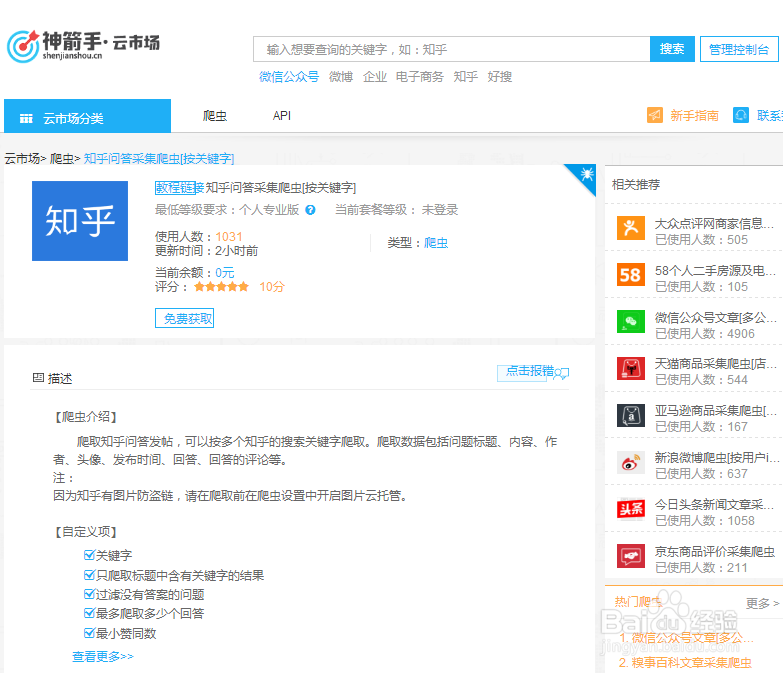Open 微信公众号文章 recommendation in 相关推荐

click(x=716, y=318)
